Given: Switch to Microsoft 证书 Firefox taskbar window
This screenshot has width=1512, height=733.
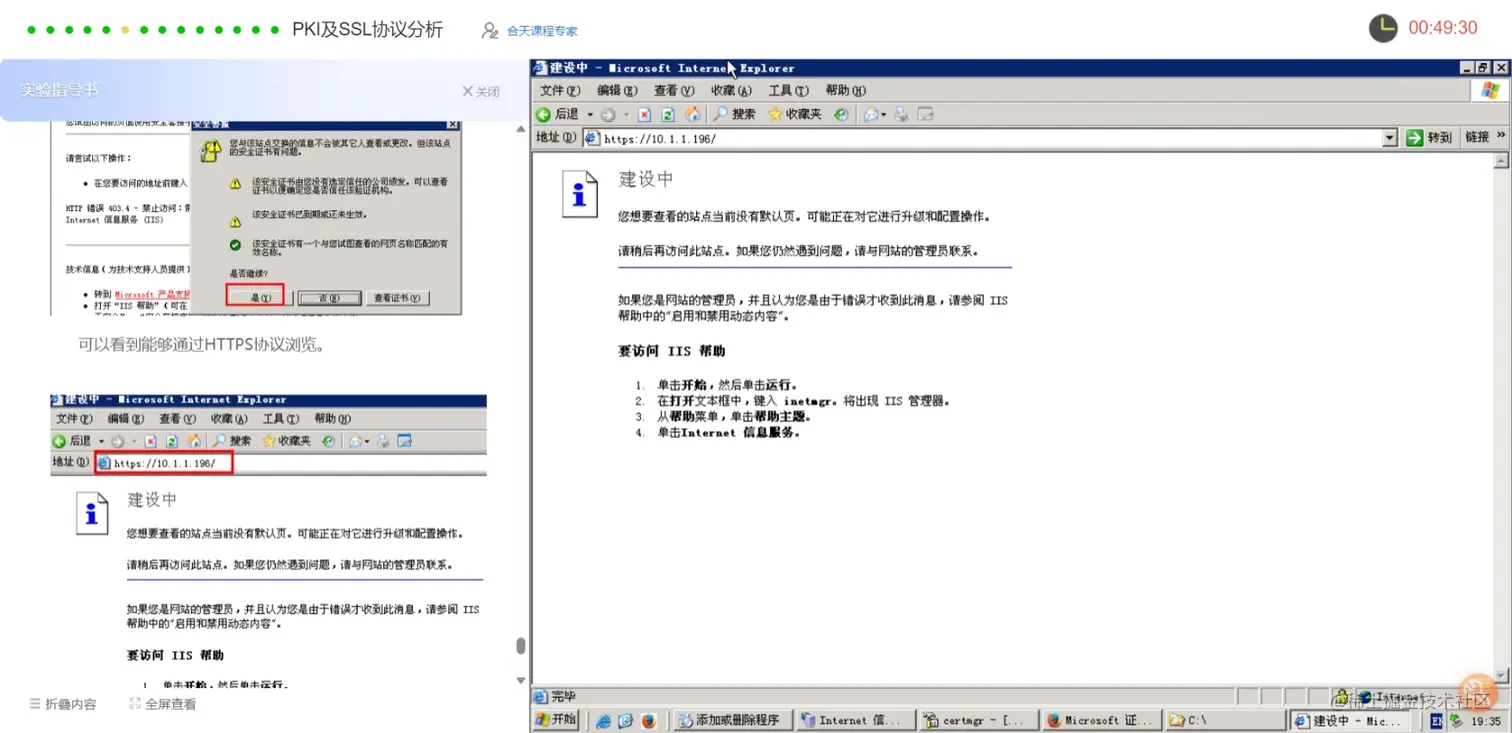Looking at the screenshot, I should pyautogui.click(x=1100, y=720).
